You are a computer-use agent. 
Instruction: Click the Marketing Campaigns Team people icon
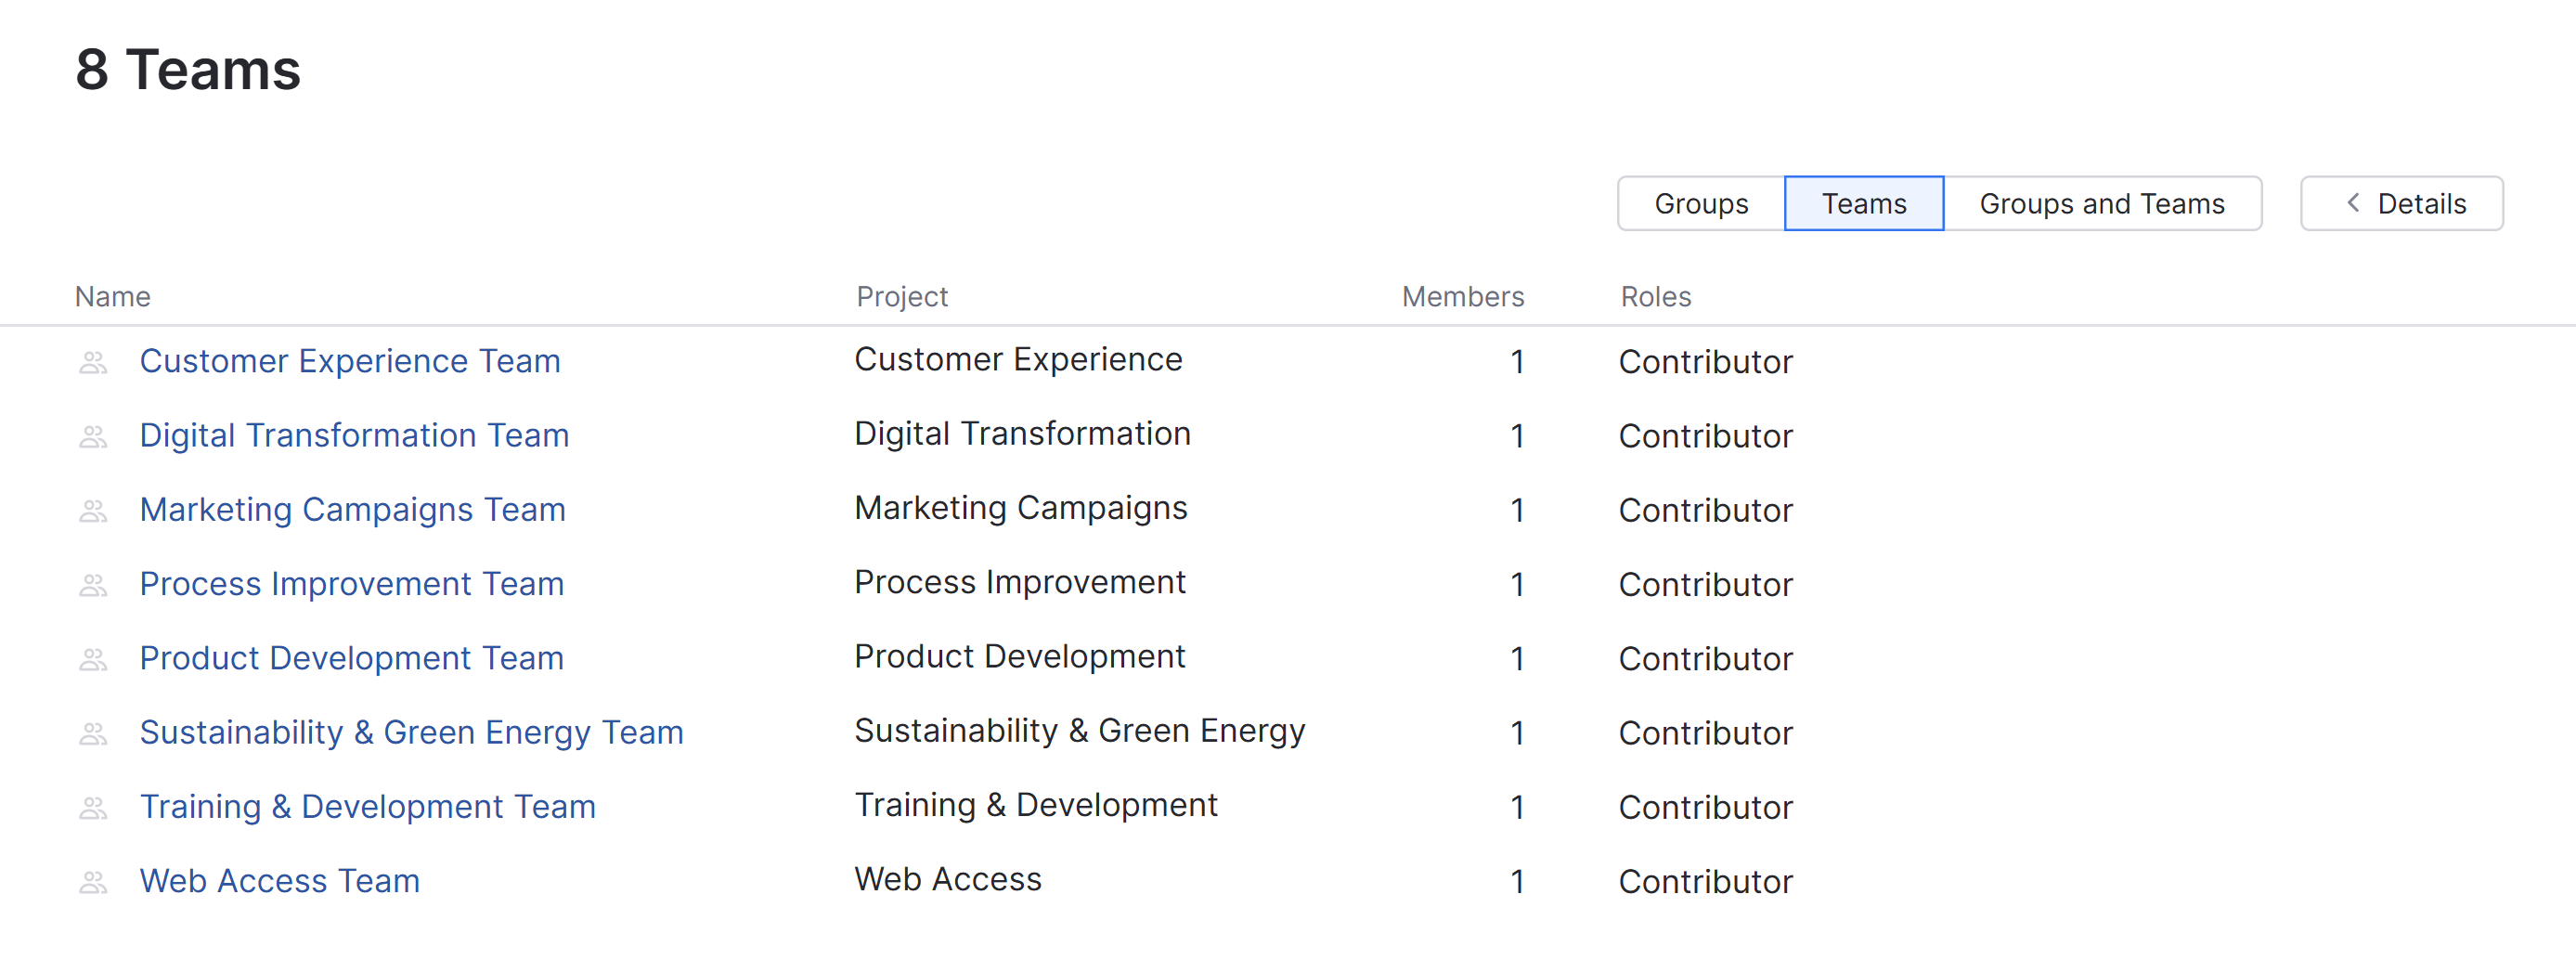[x=93, y=511]
